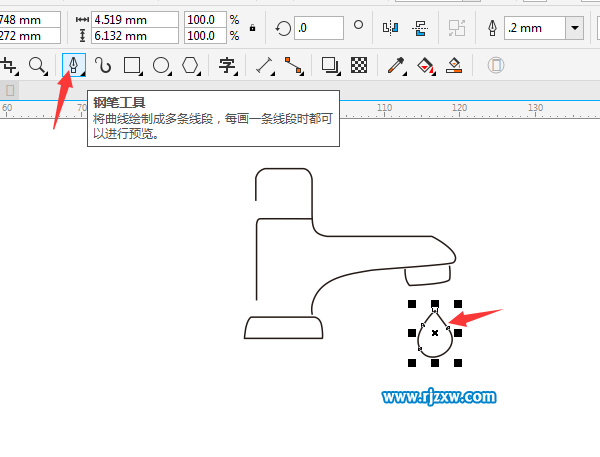Viewport: 600px width, 457px height.
Task: Select the Polygon tool
Action: tap(190, 66)
